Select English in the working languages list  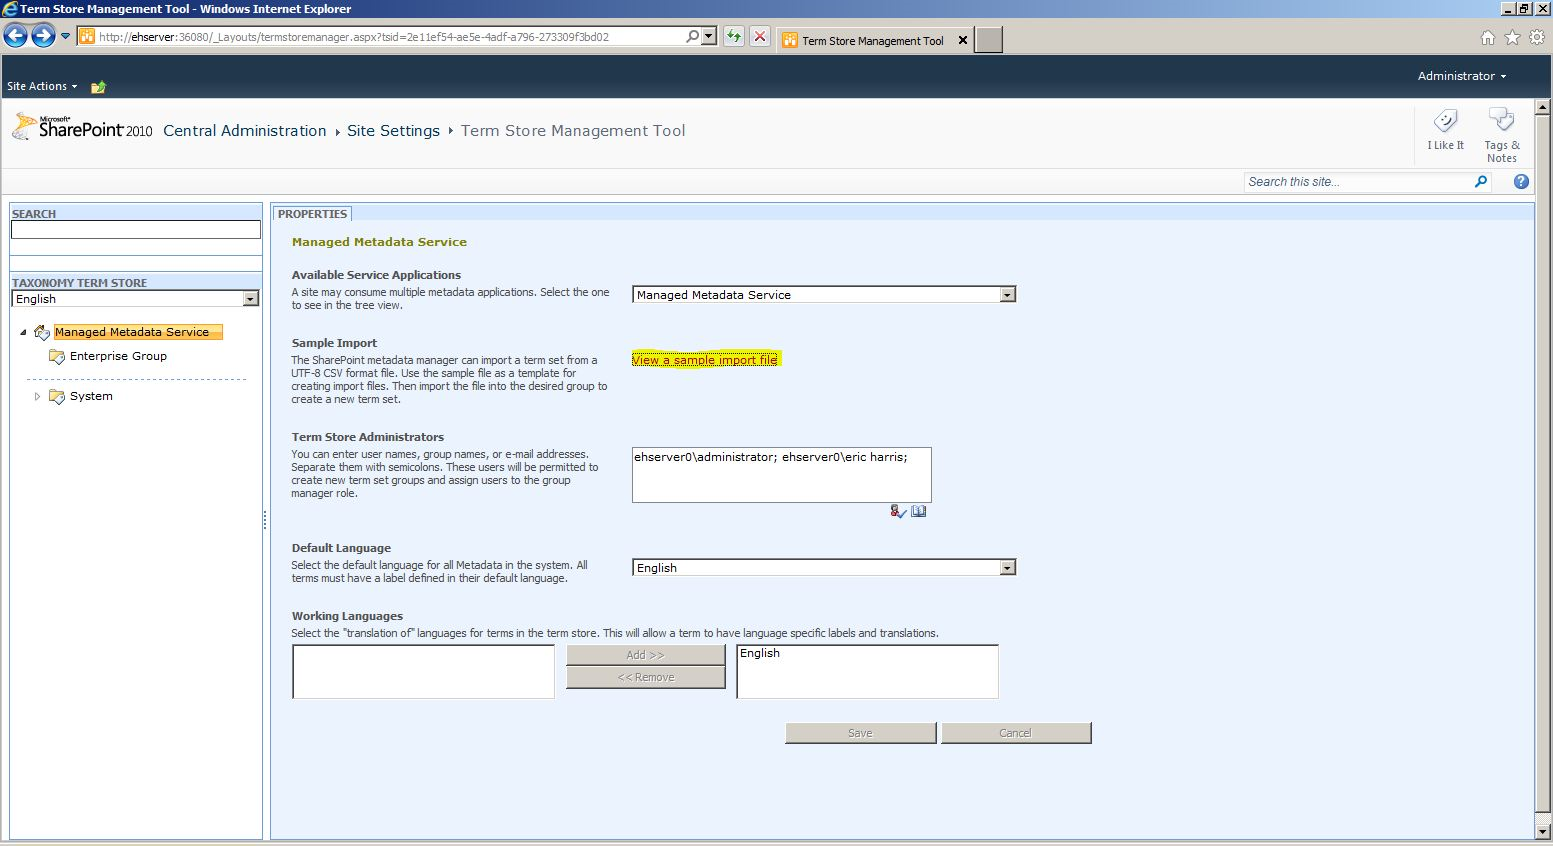760,653
